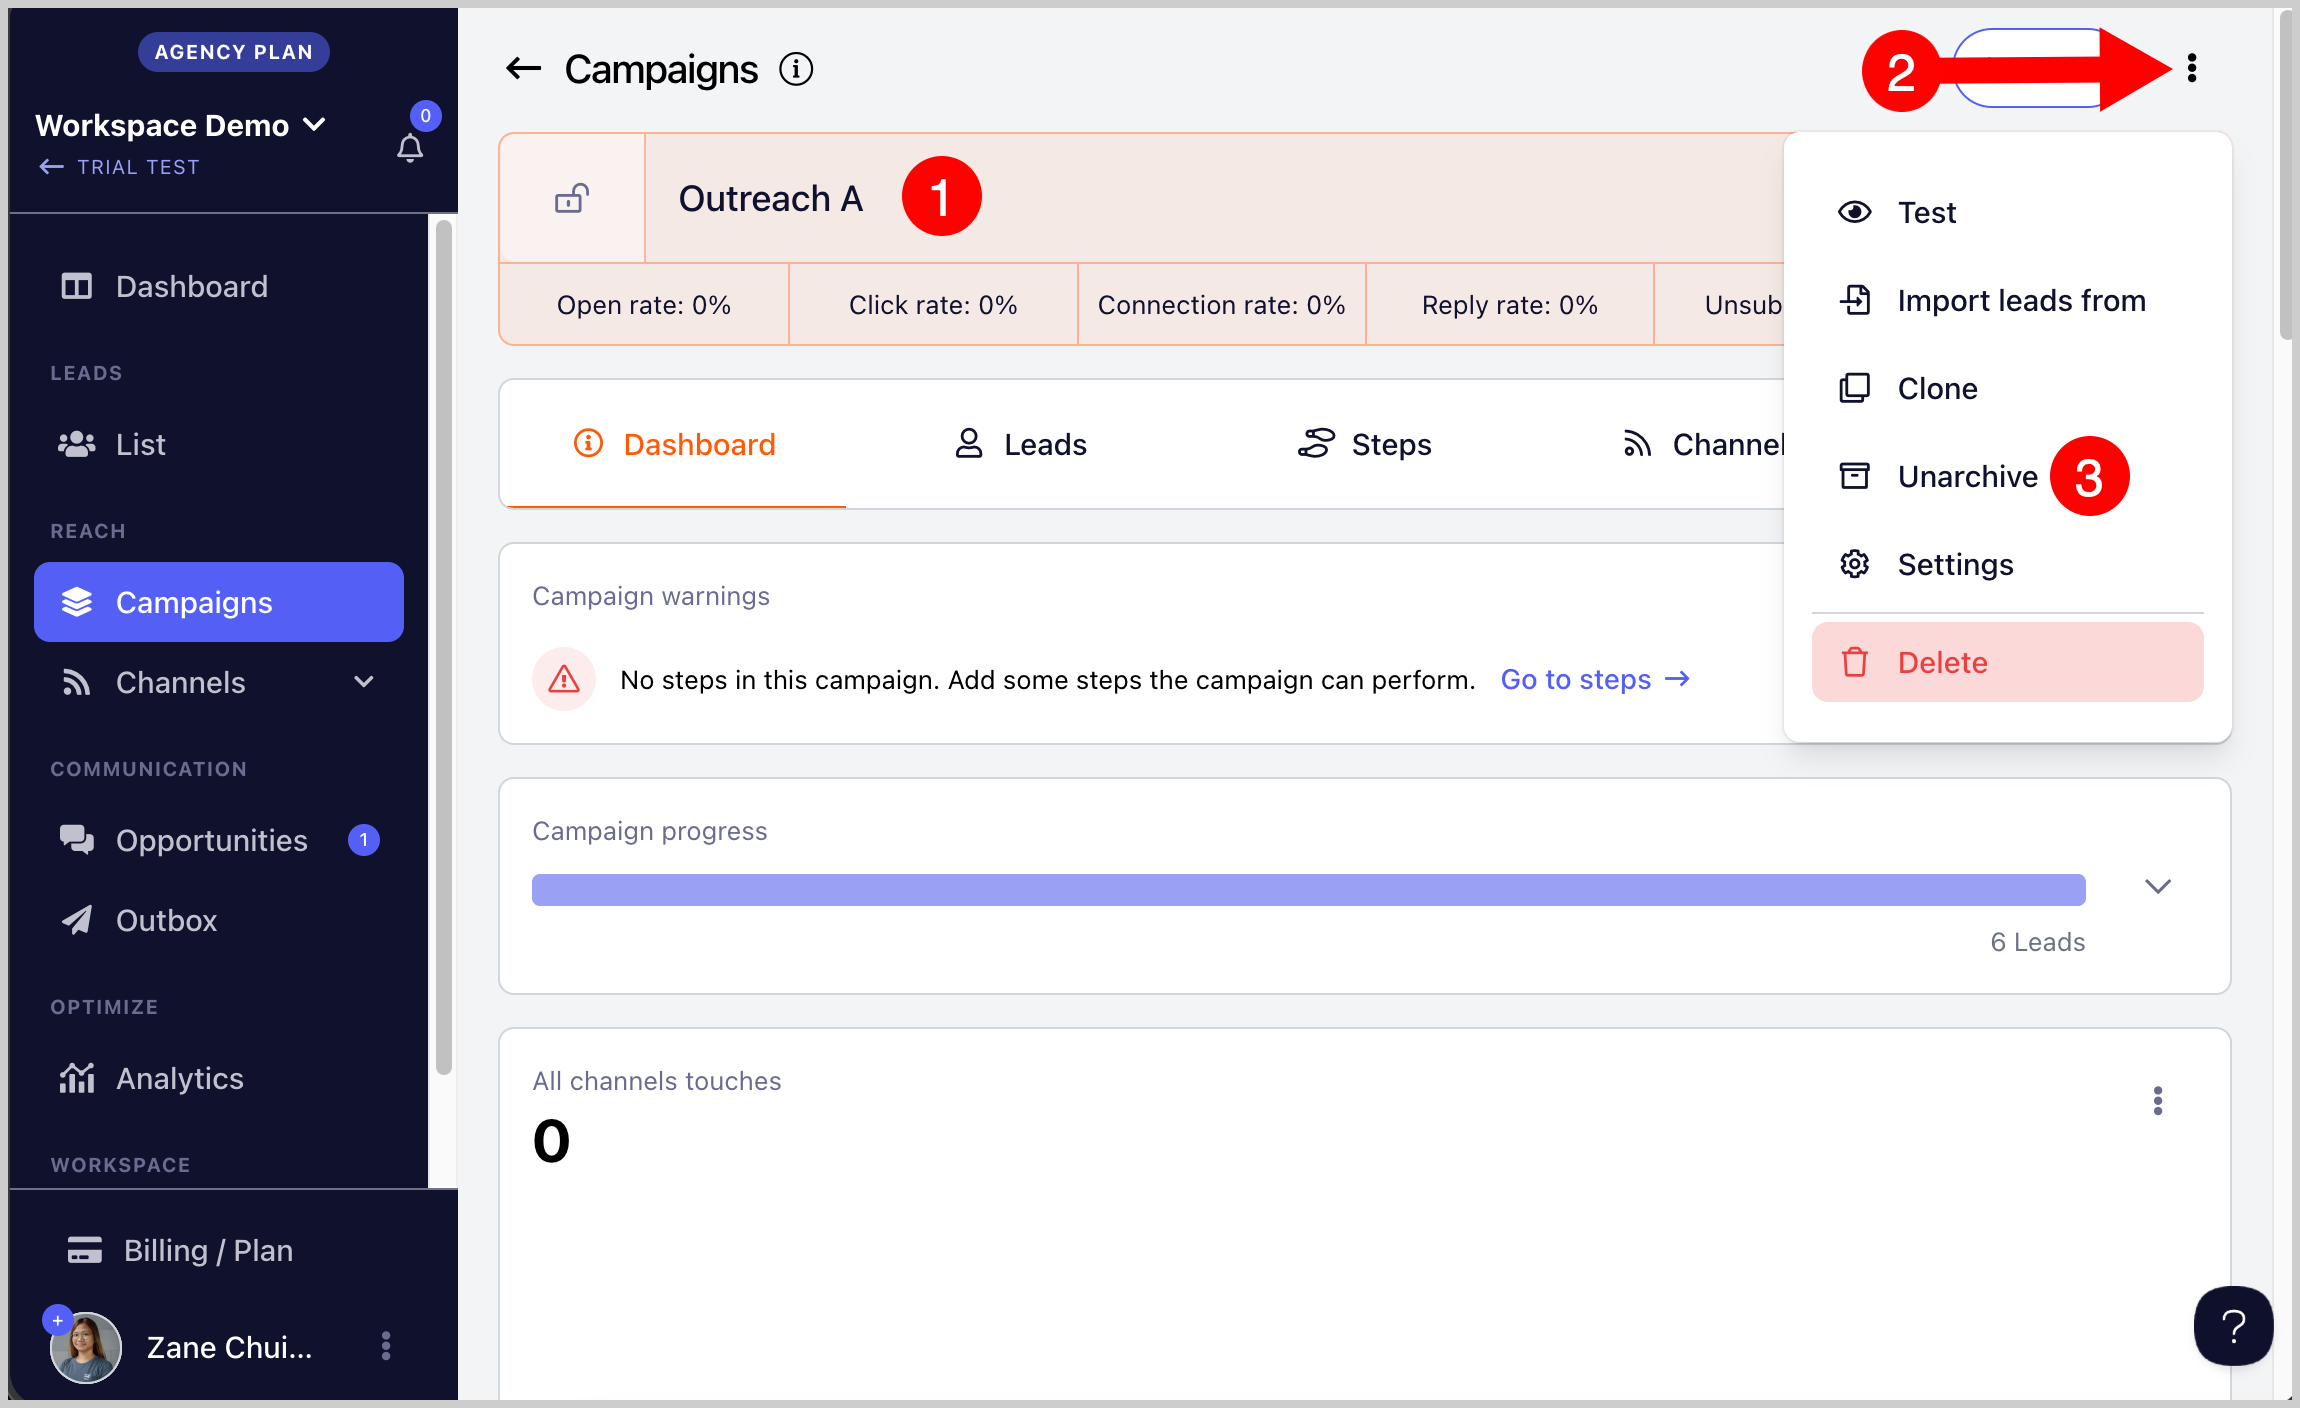Switch to the Leads tab

1020,444
